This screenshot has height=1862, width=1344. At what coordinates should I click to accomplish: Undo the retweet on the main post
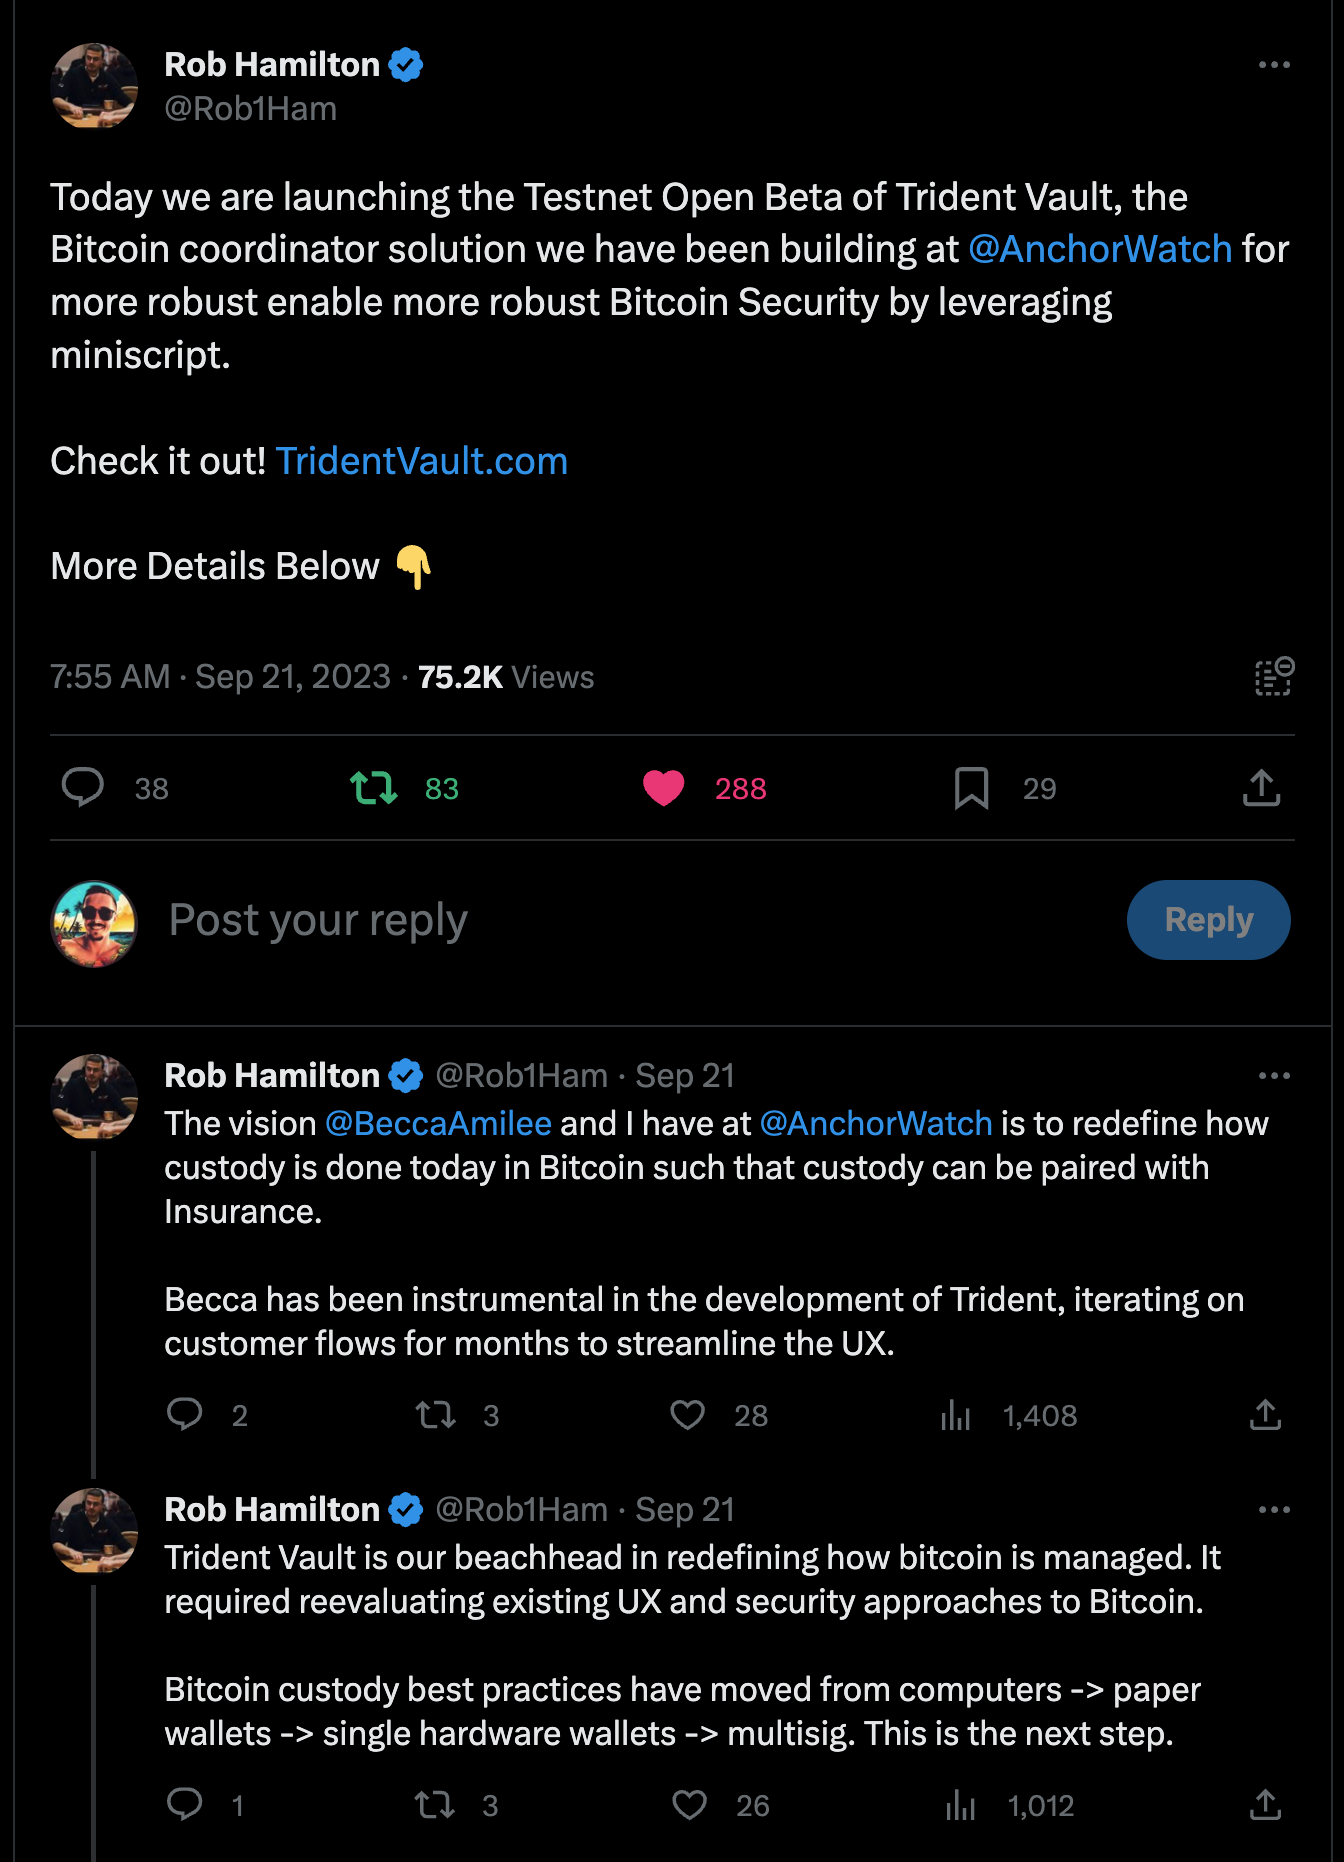tap(374, 788)
